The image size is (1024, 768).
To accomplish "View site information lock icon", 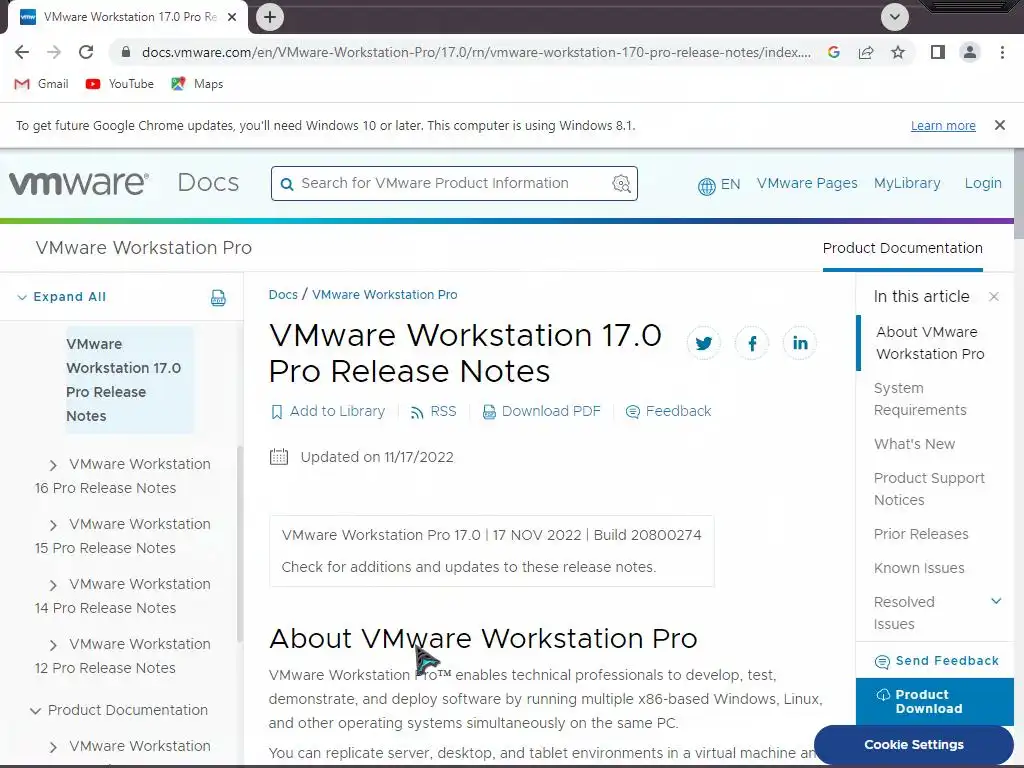I will pos(126,52).
